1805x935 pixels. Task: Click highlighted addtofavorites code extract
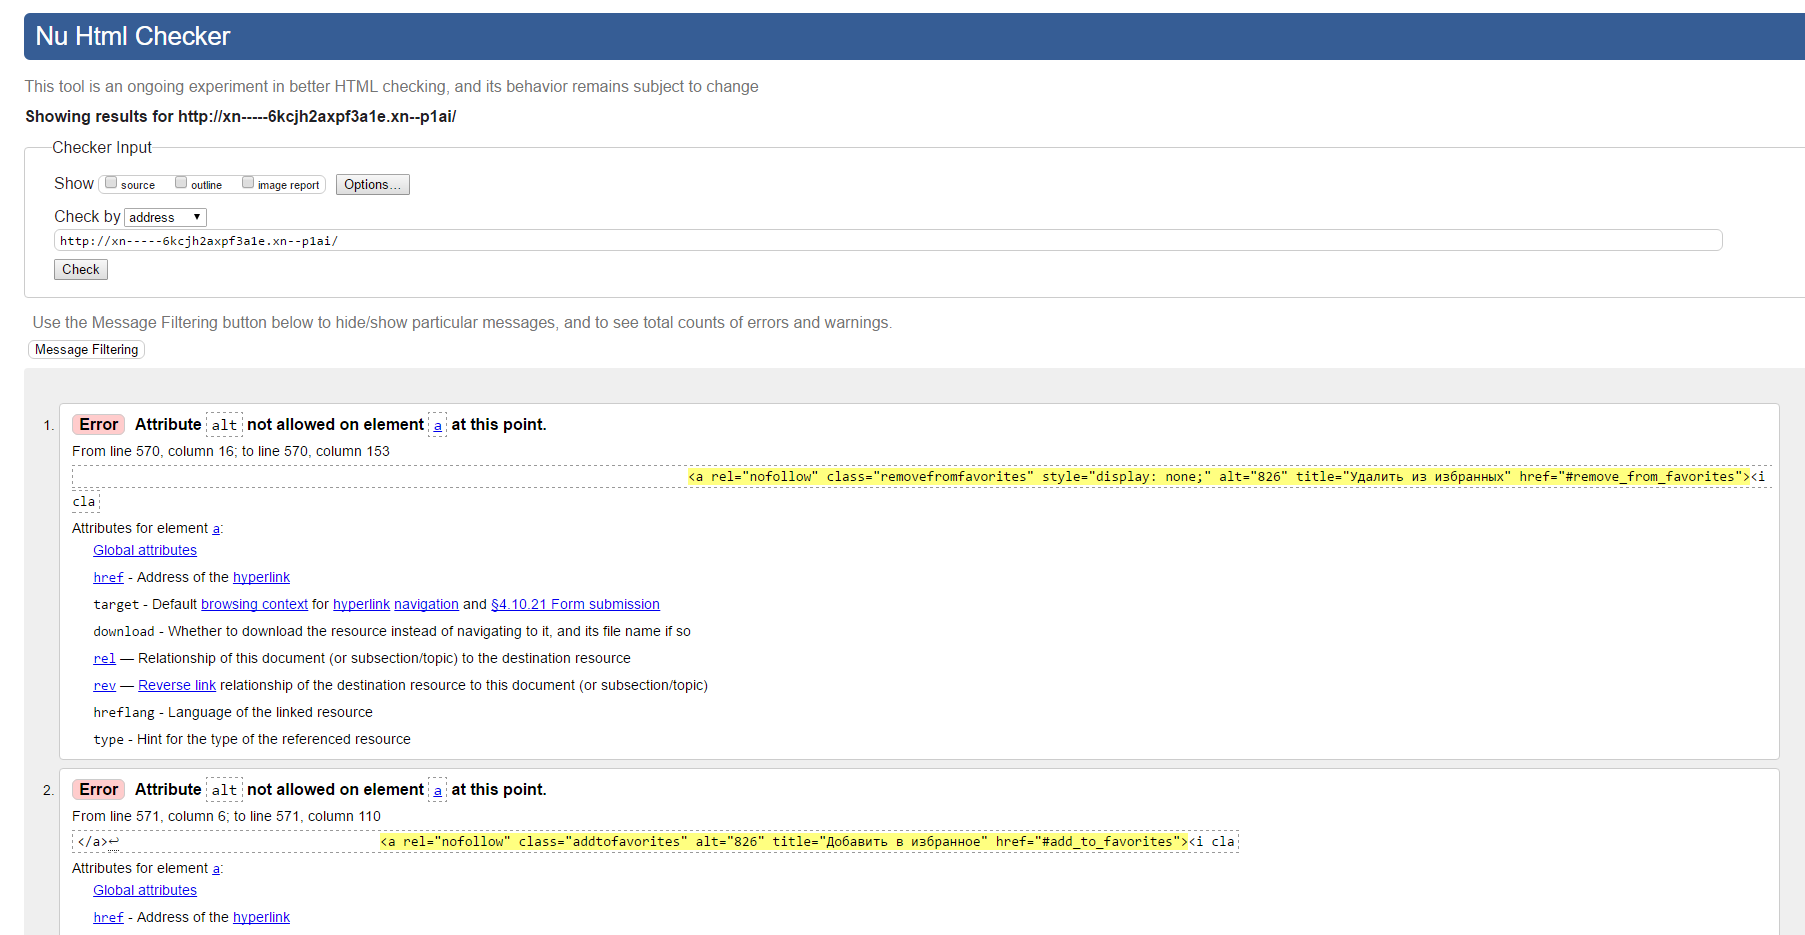[x=784, y=842]
